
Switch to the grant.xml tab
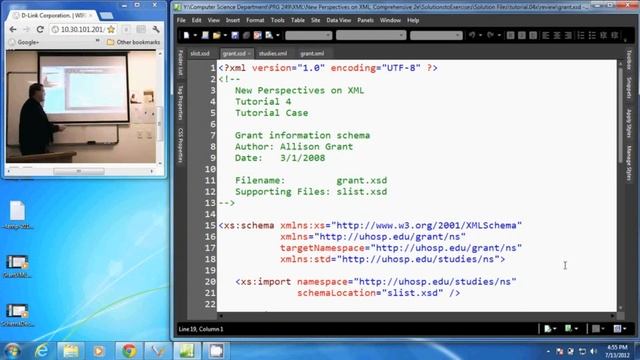coord(312,53)
